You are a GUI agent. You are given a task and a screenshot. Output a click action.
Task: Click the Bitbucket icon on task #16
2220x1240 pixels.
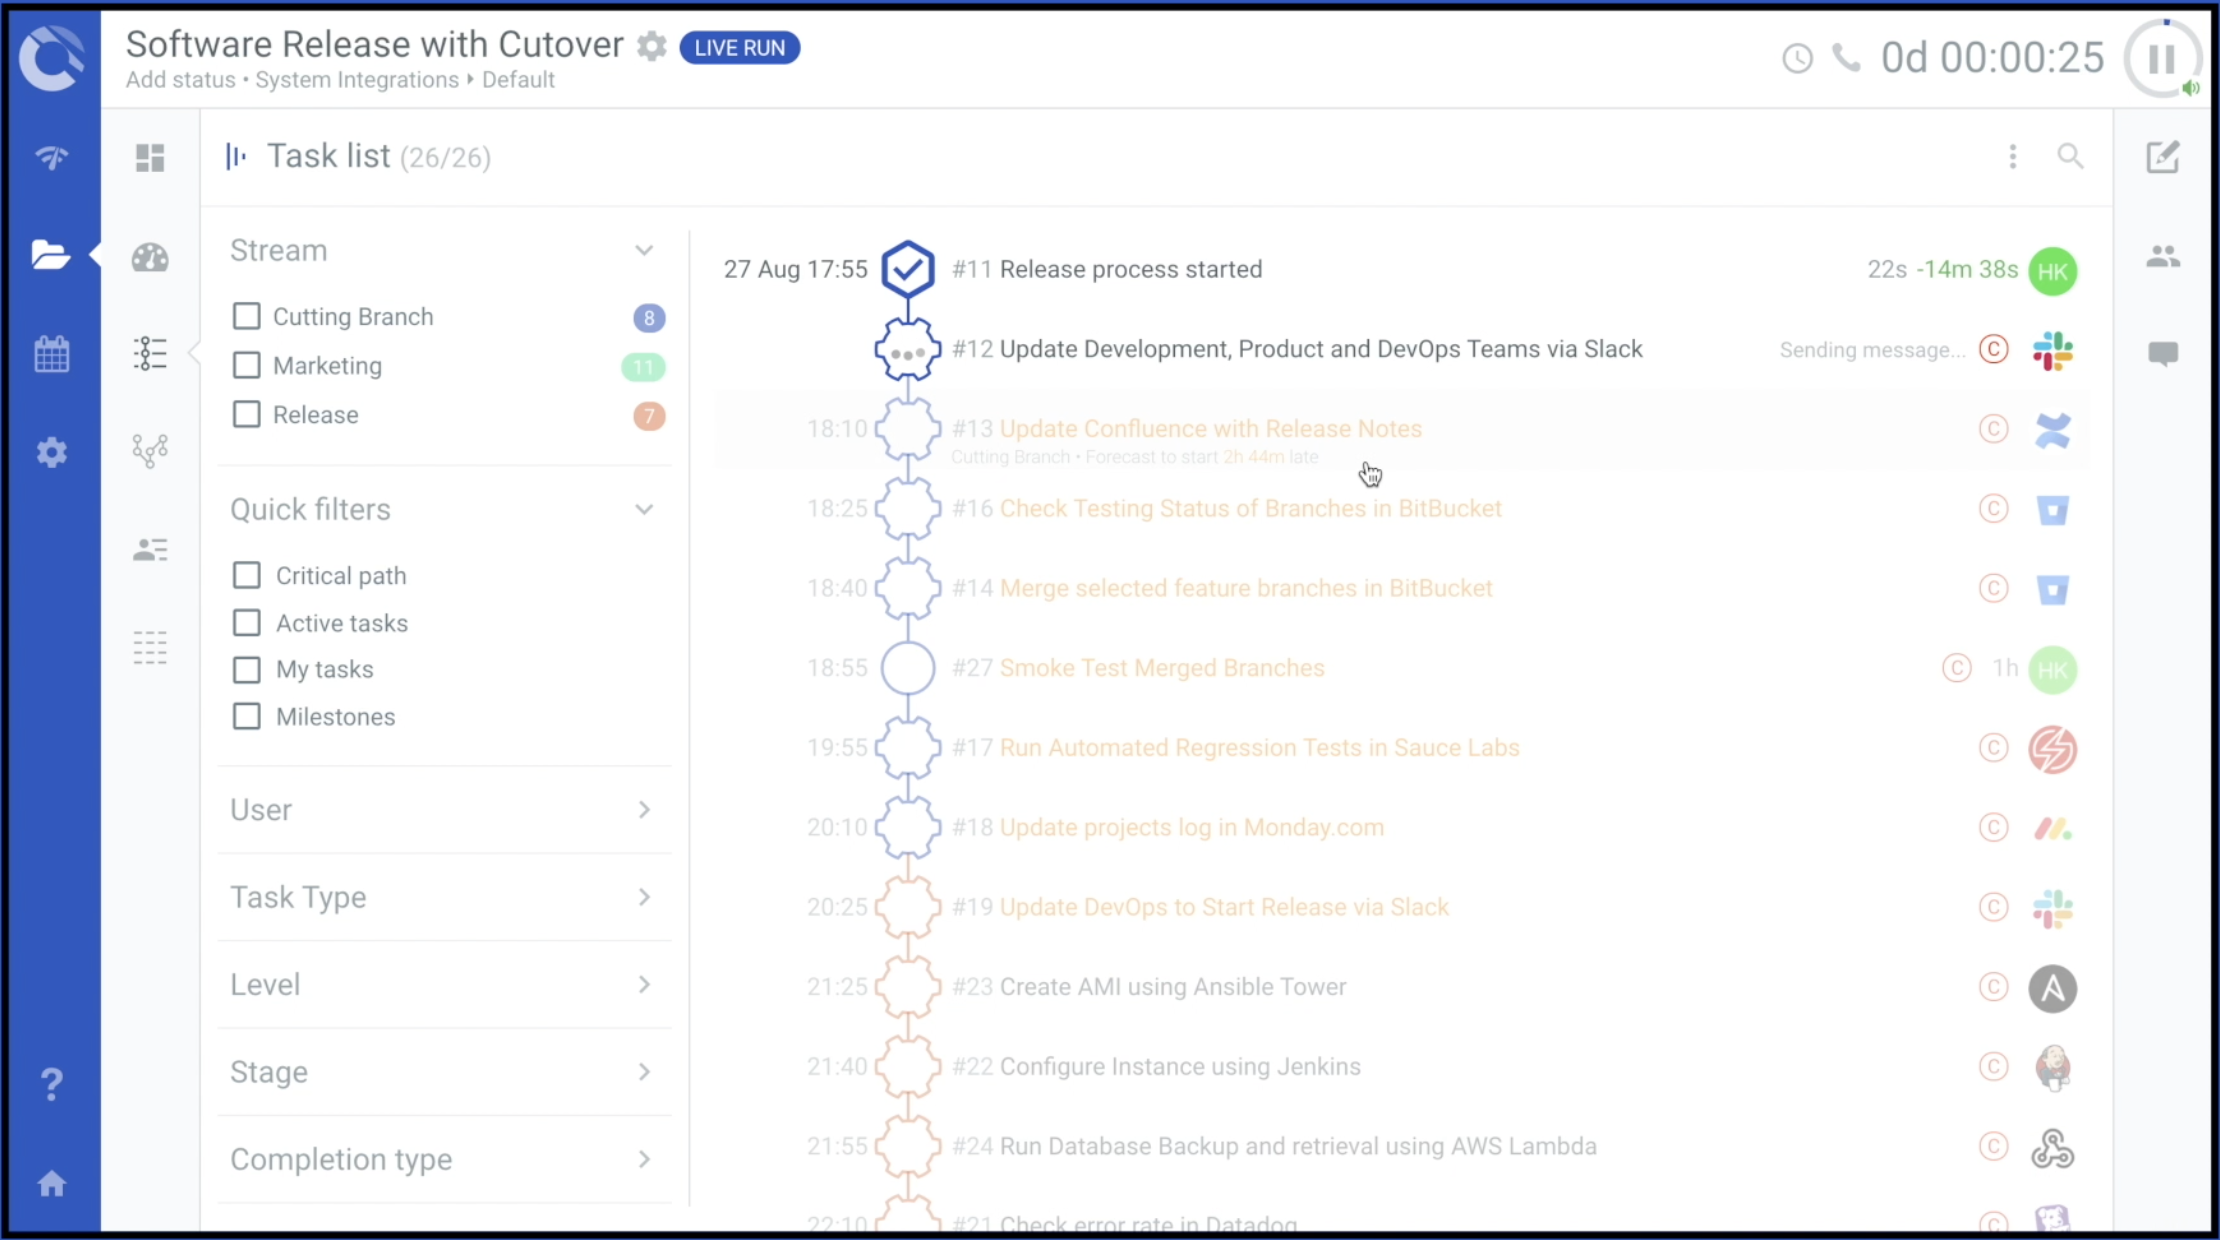(2053, 510)
